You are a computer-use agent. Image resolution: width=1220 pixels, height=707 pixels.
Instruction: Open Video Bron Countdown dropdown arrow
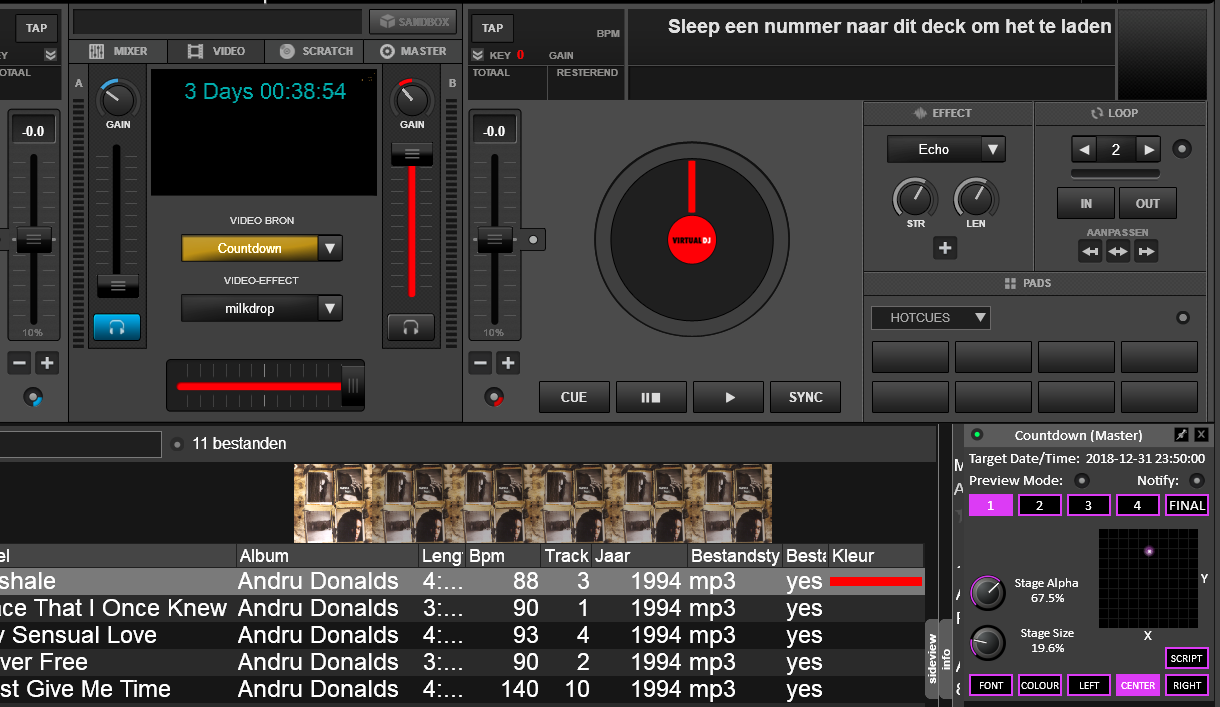coord(330,248)
